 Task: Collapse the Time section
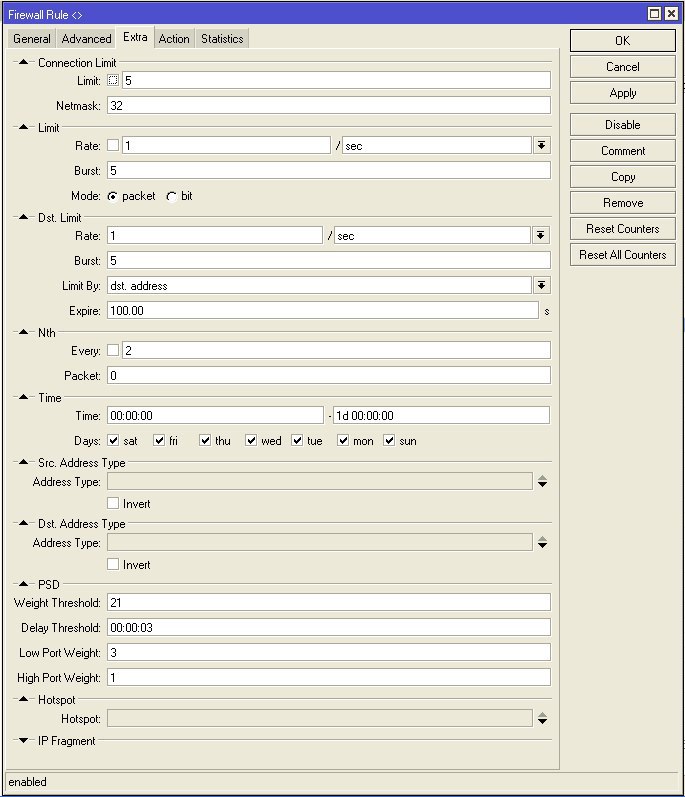coord(23,397)
